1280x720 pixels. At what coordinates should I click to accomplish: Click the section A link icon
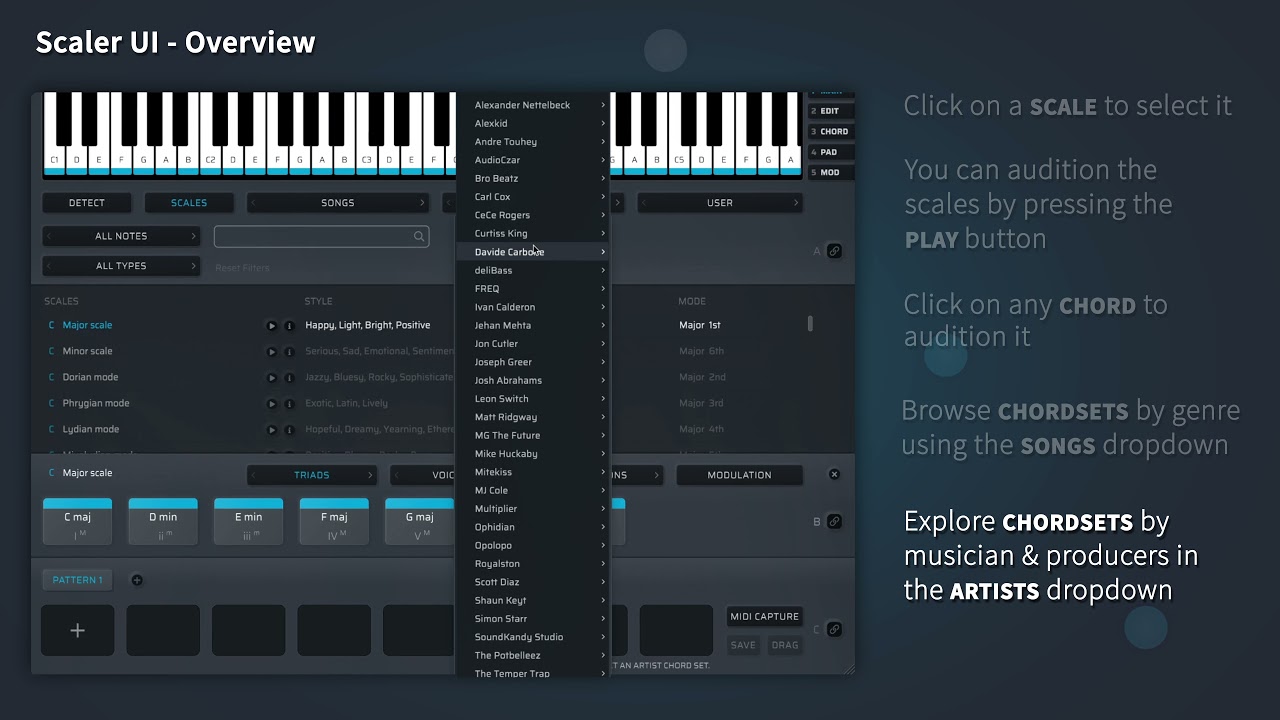pyautogui.click(x=834, y=251)
